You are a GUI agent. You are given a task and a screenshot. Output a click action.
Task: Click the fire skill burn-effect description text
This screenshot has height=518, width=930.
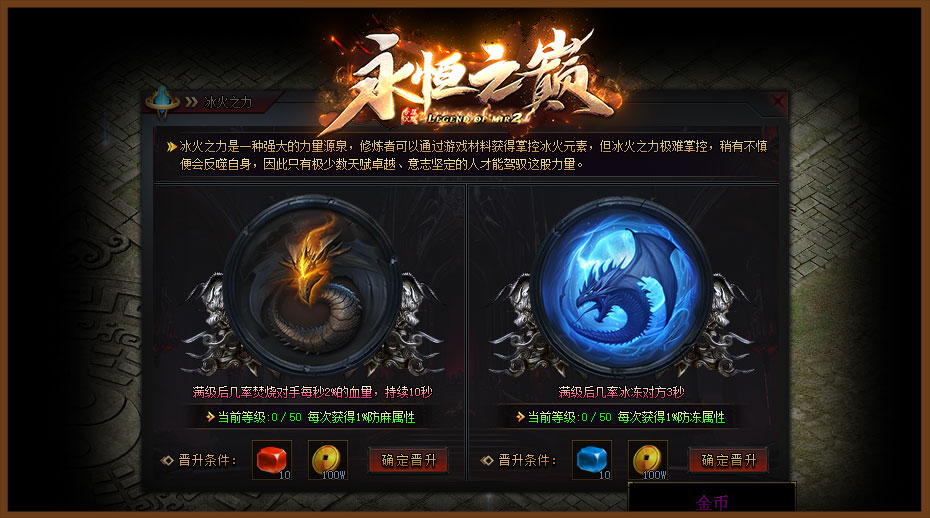[313, 392]
